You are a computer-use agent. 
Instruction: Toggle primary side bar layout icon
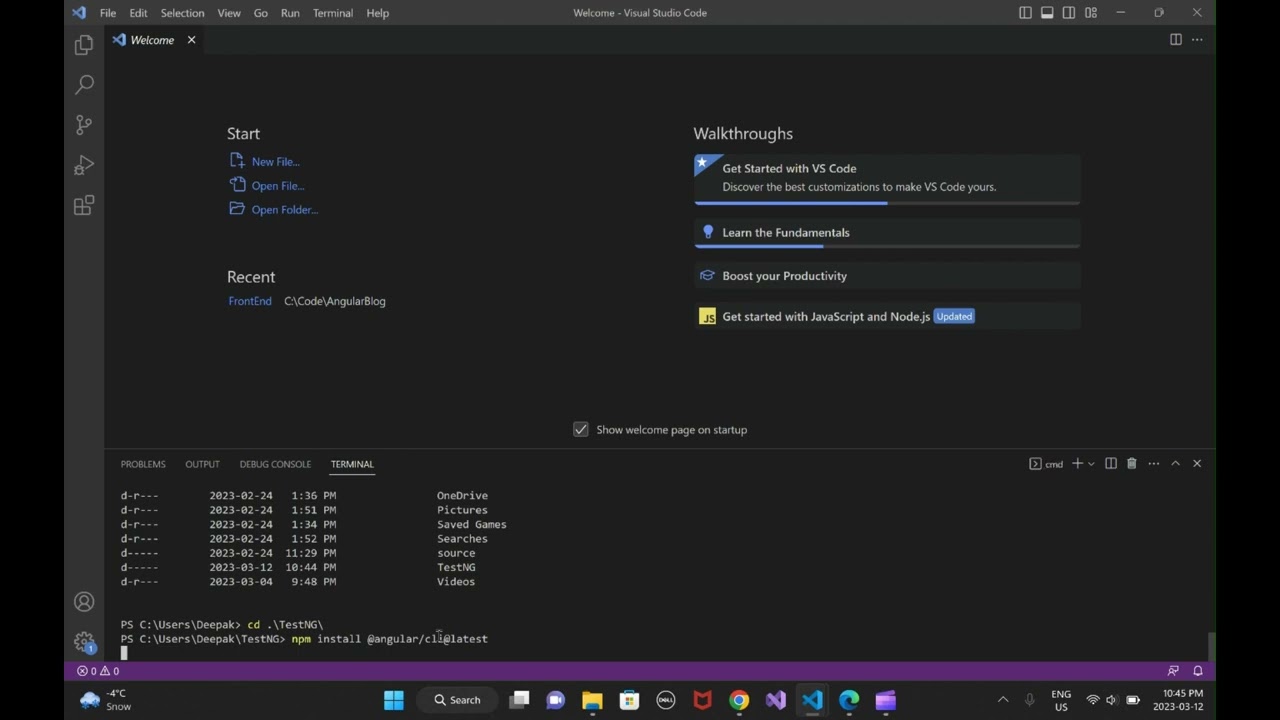tap(1025, 13)
